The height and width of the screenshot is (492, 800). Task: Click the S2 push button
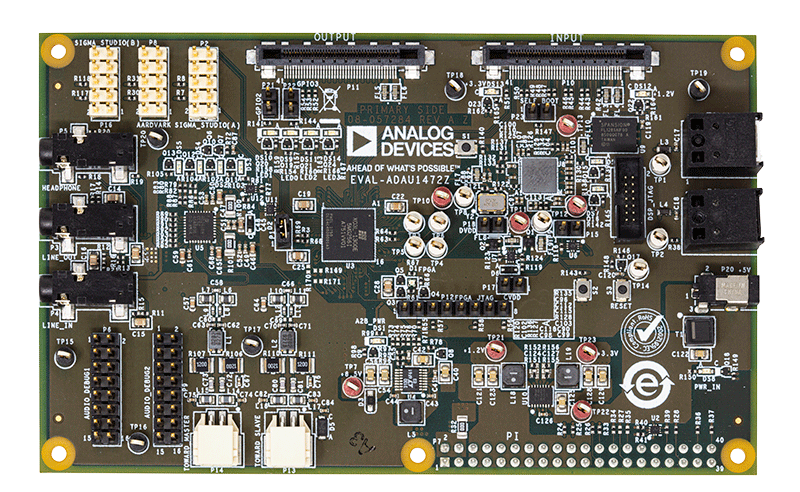[x=583, y=289]
